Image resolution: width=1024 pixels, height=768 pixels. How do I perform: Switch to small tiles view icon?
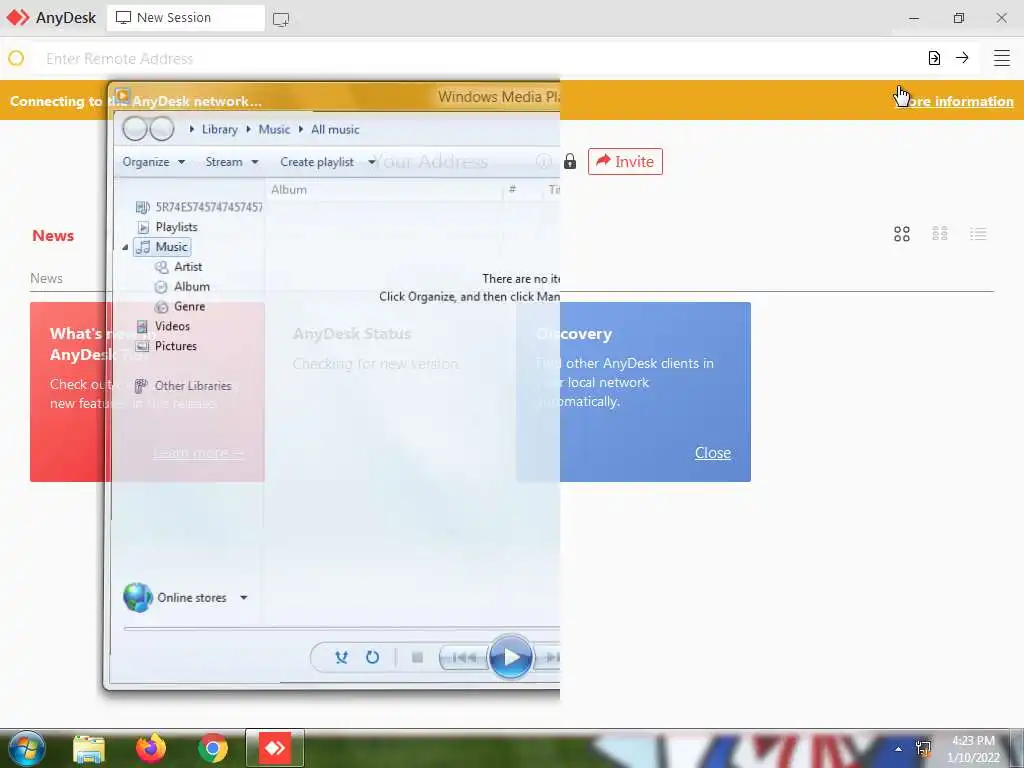(x=940, y=234)
